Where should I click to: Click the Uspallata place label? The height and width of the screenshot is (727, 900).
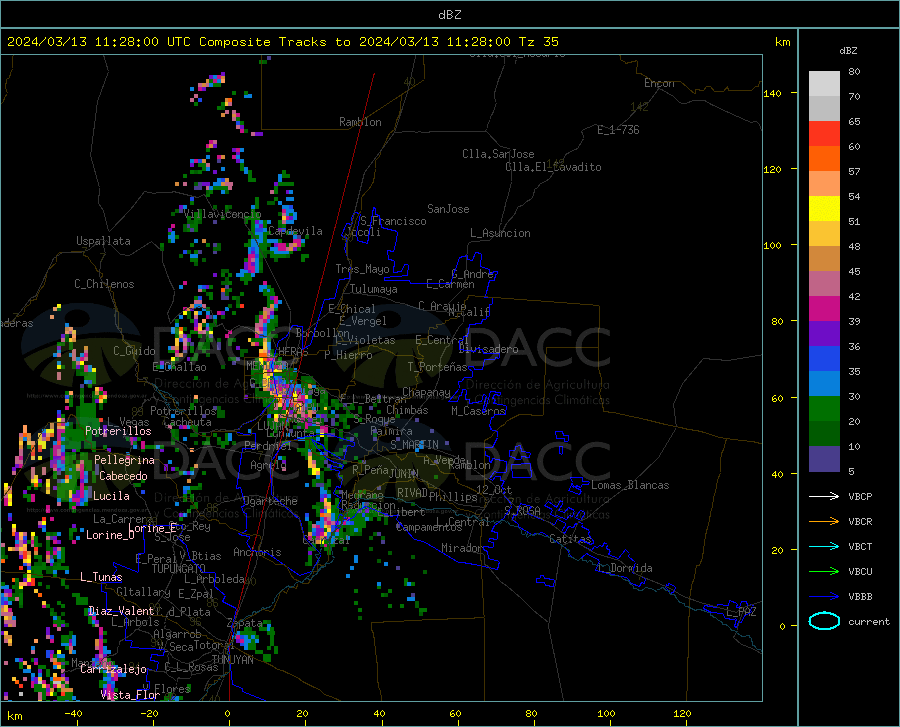click(x=103, y=241)
